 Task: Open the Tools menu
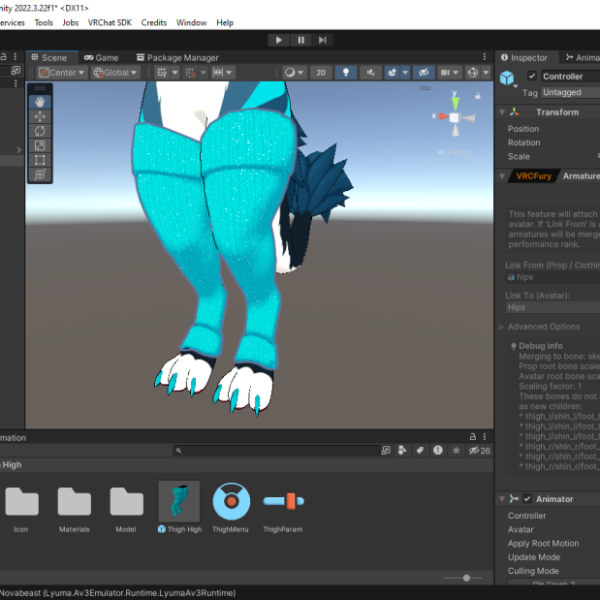point(44,23)
